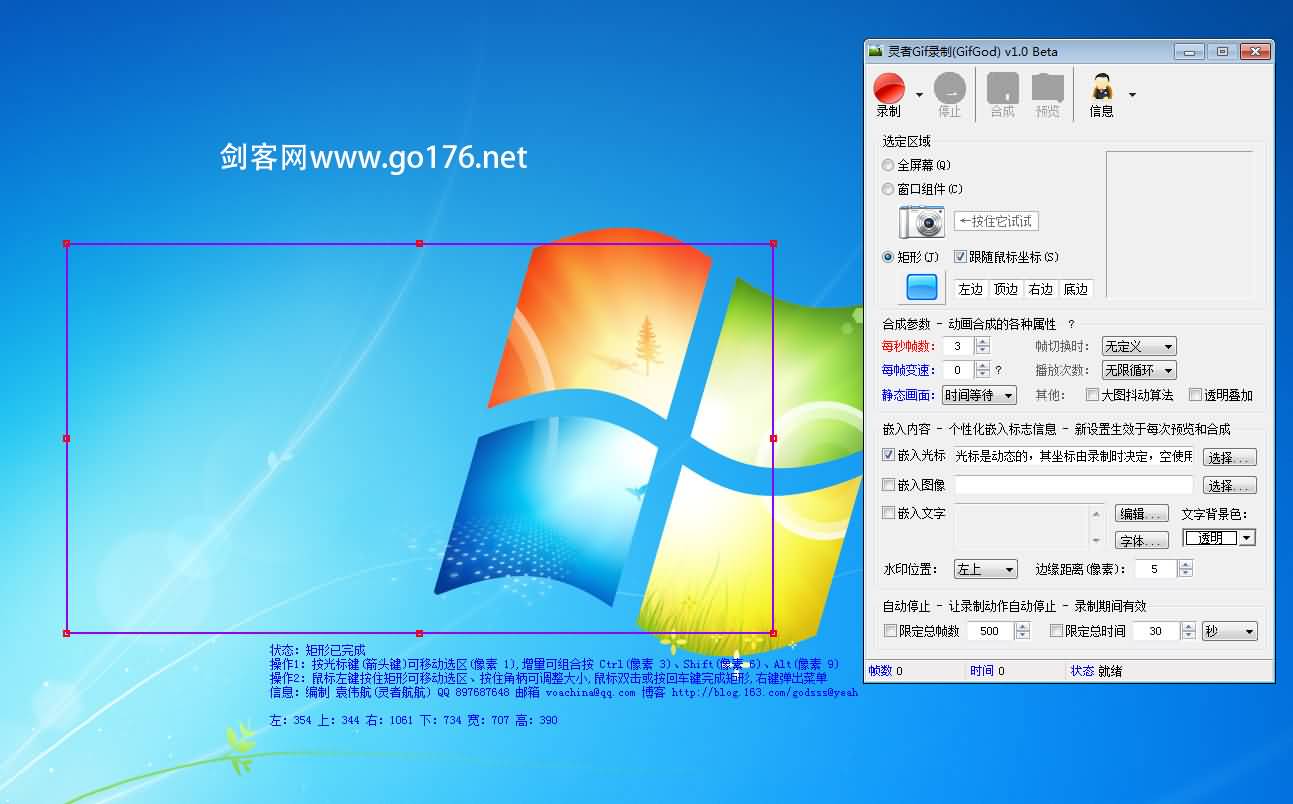Click the GifGod title bar app icon
1293x804 pixels.
pos(875,51)
